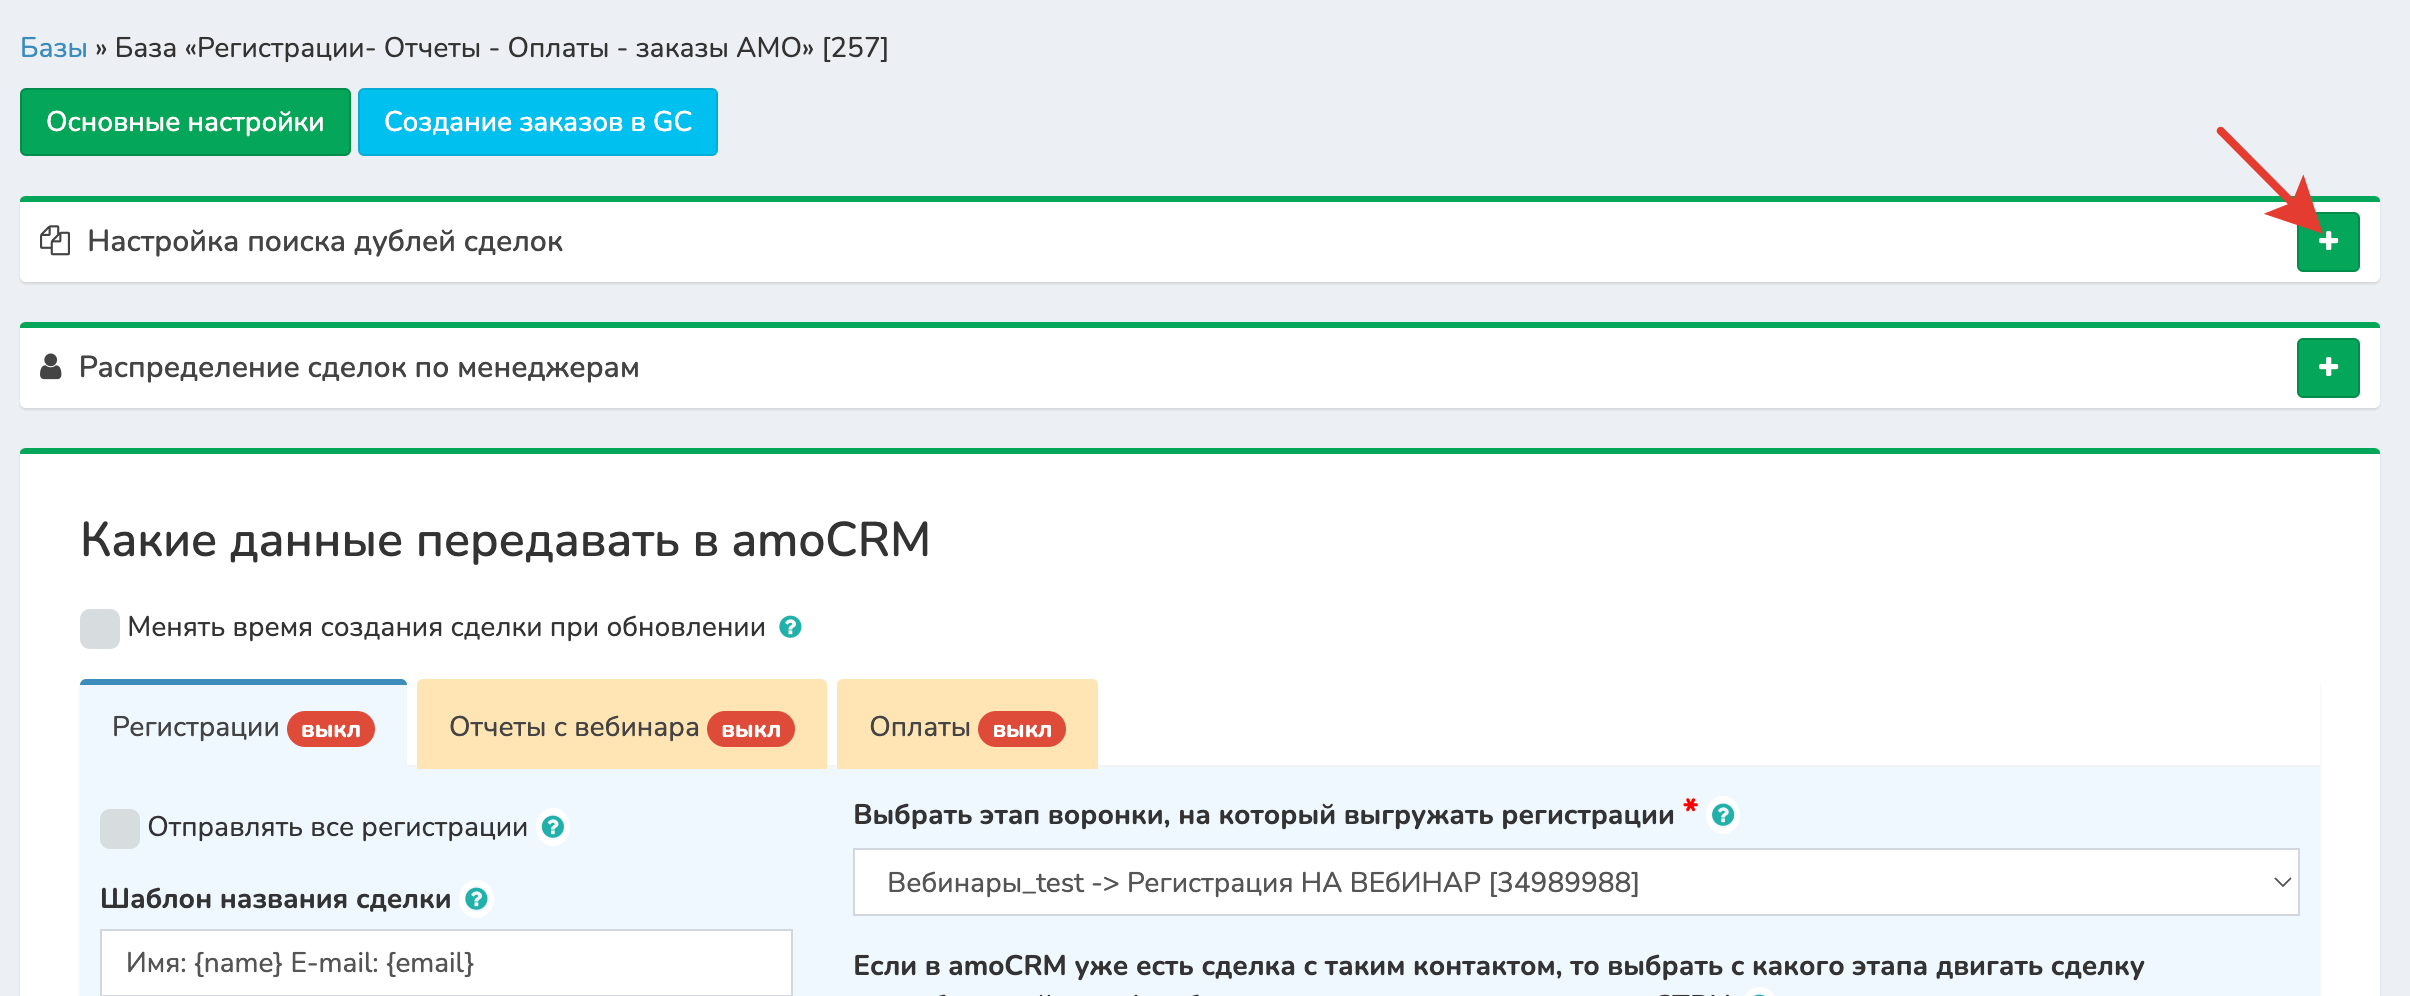Click help icon beside «Выбрать этап воронки» heading
This screenshot has width=2410, height=996.
coord(1722,814)
